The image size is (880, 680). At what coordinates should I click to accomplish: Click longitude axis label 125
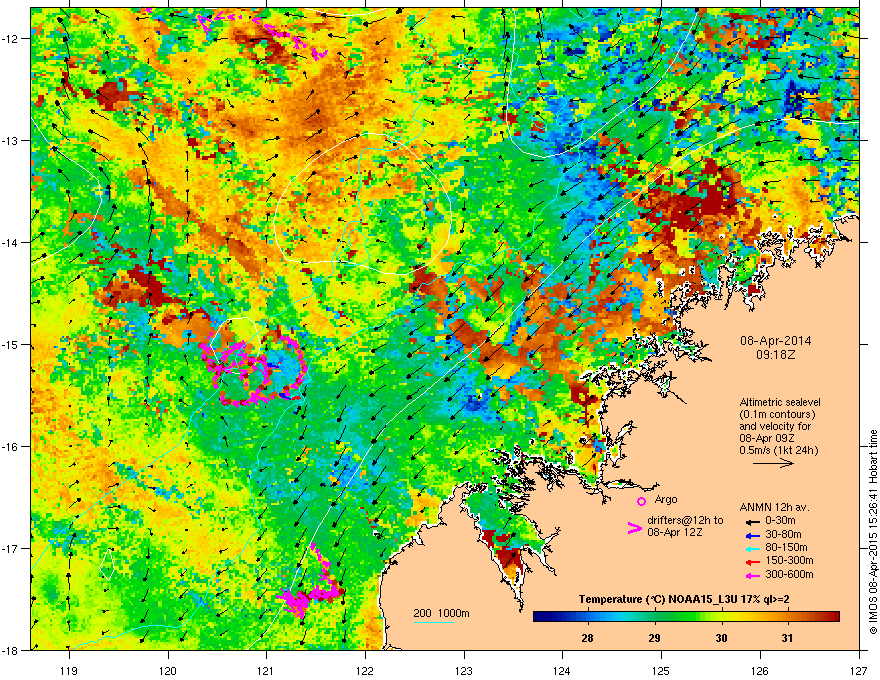coord(661,670)
